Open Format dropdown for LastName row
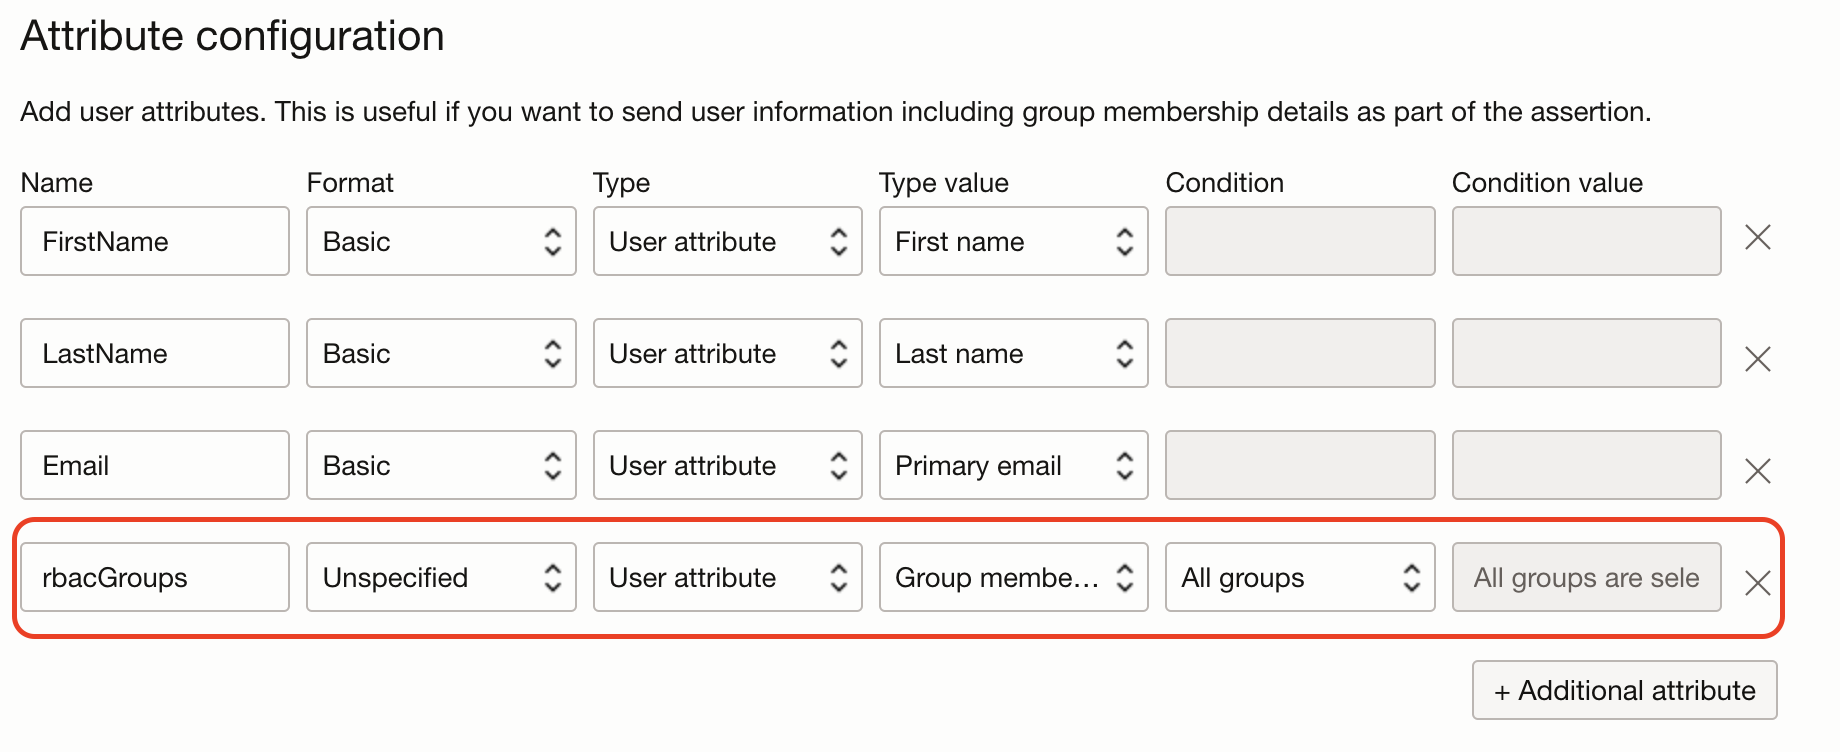The height and width of the screenshot is (752, 1840). pos(441,353)
